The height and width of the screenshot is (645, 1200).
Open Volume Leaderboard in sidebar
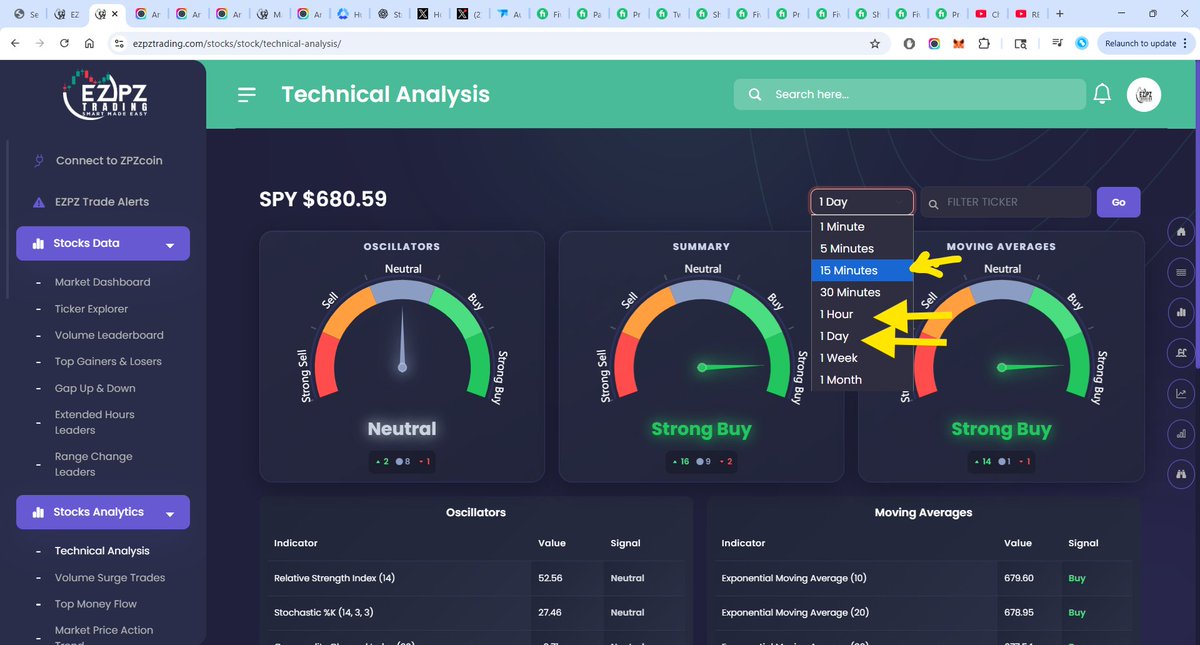click(x=109, y=335)
